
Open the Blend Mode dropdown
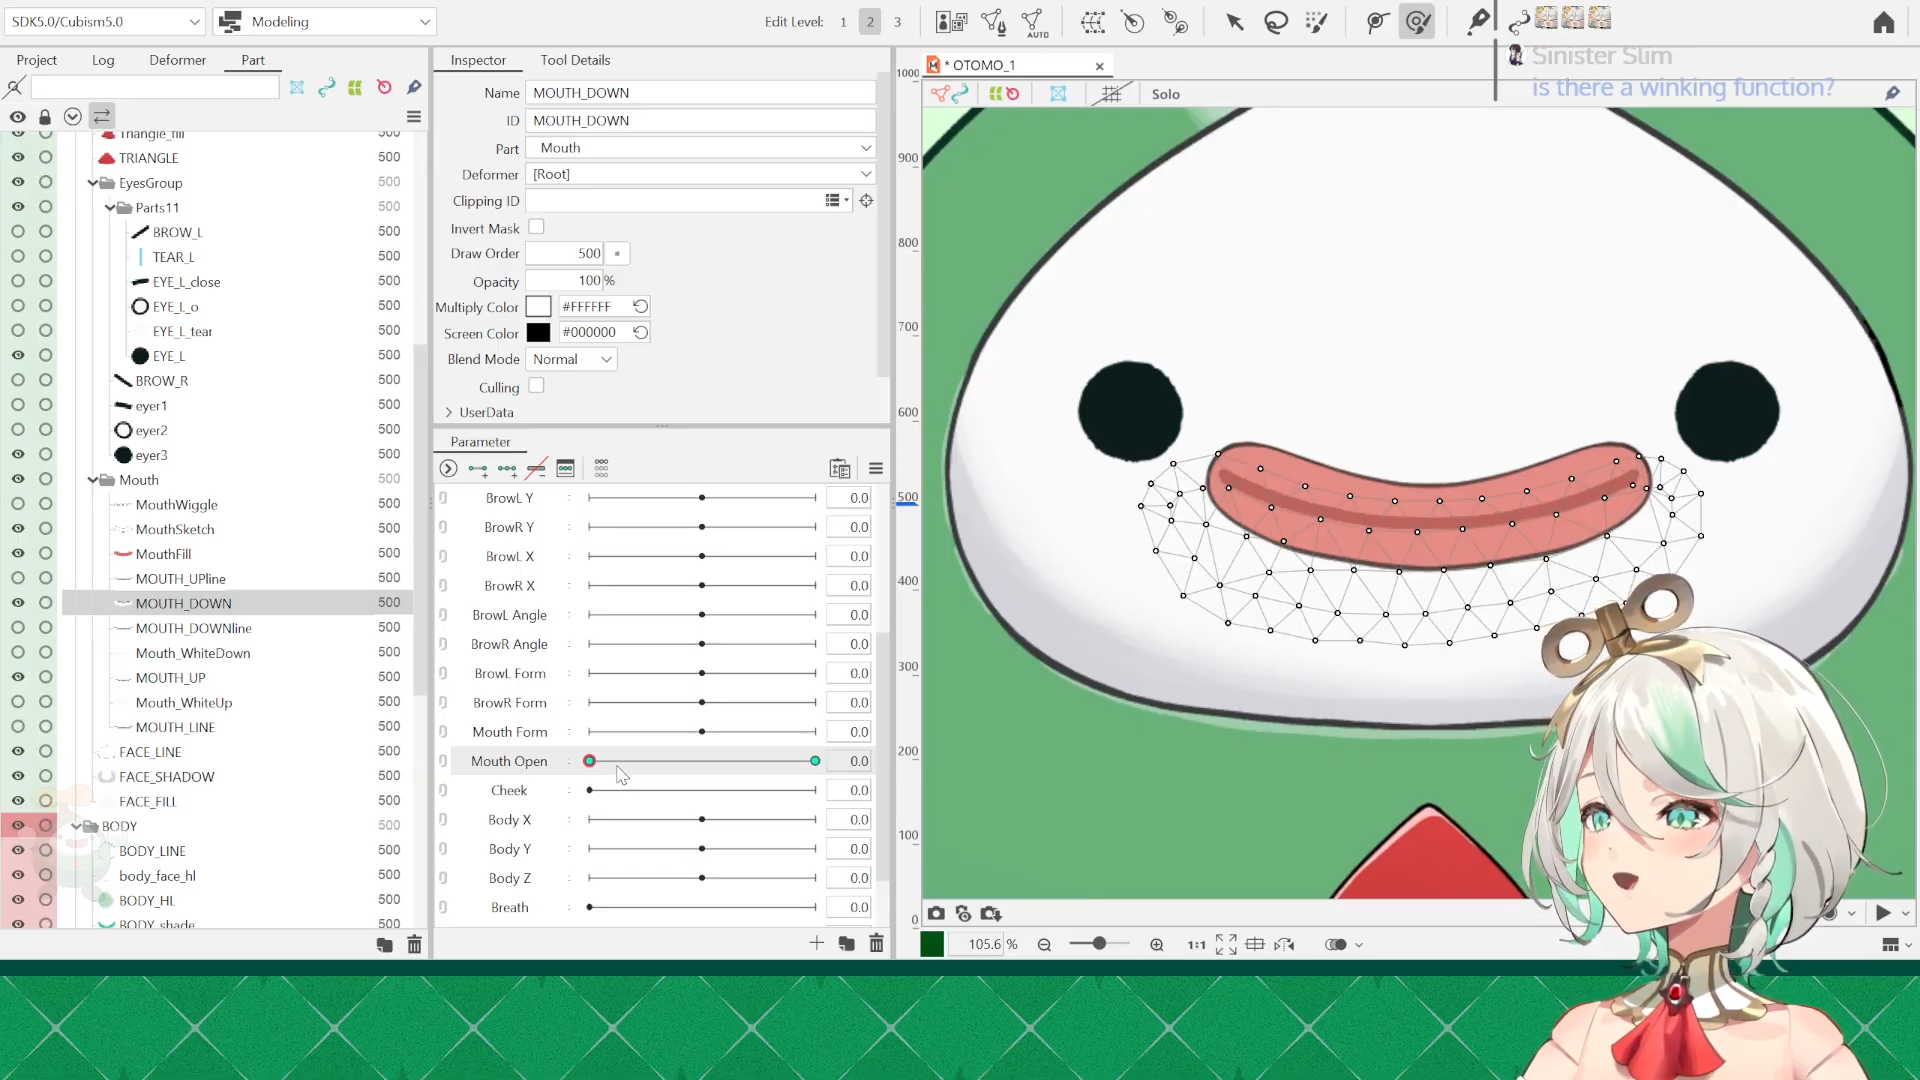tap(572, 359)
